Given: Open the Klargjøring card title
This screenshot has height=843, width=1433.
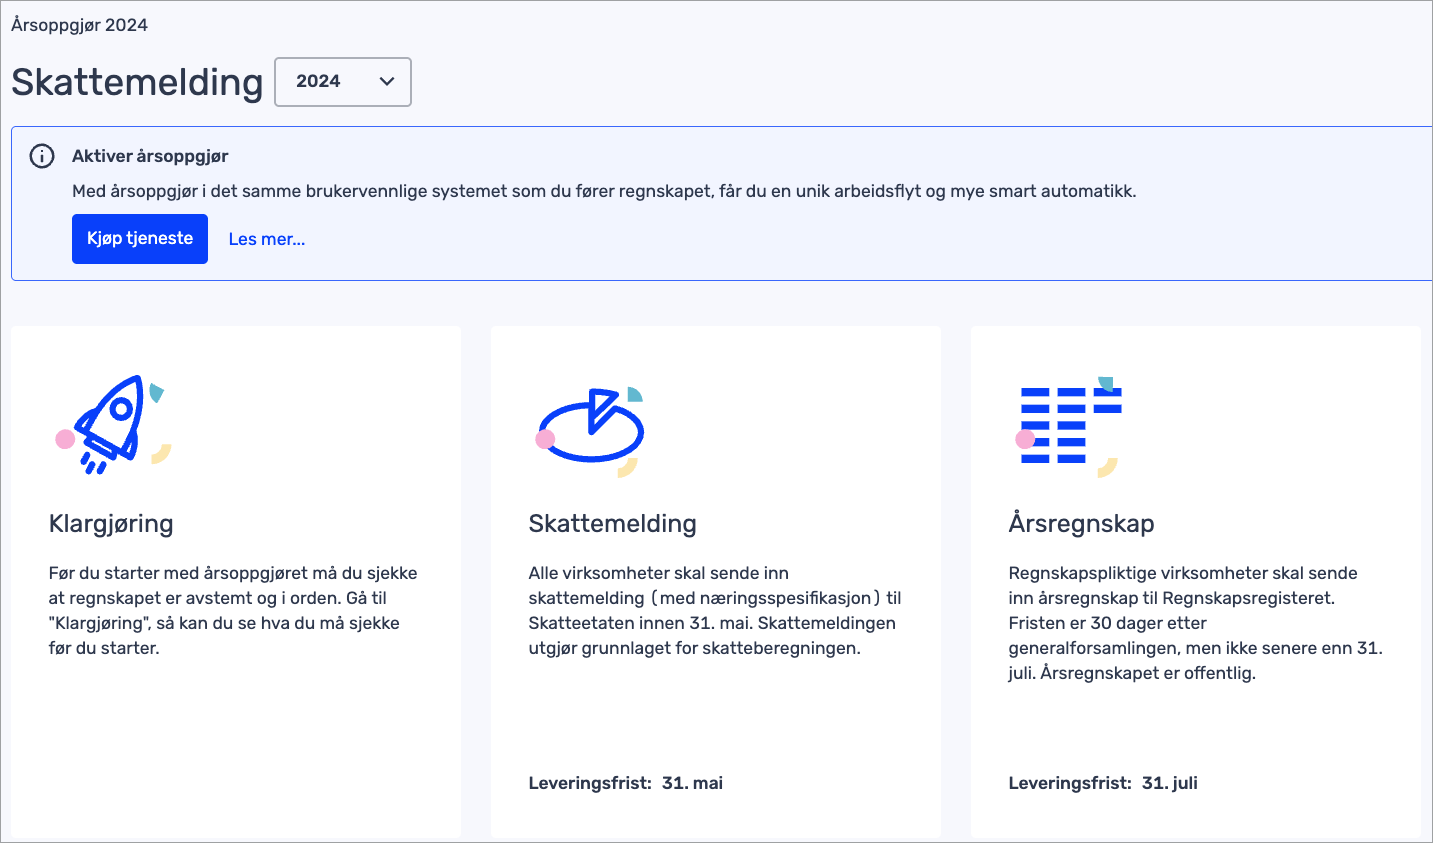Looking at the screenshot, I should click(111, 523).
